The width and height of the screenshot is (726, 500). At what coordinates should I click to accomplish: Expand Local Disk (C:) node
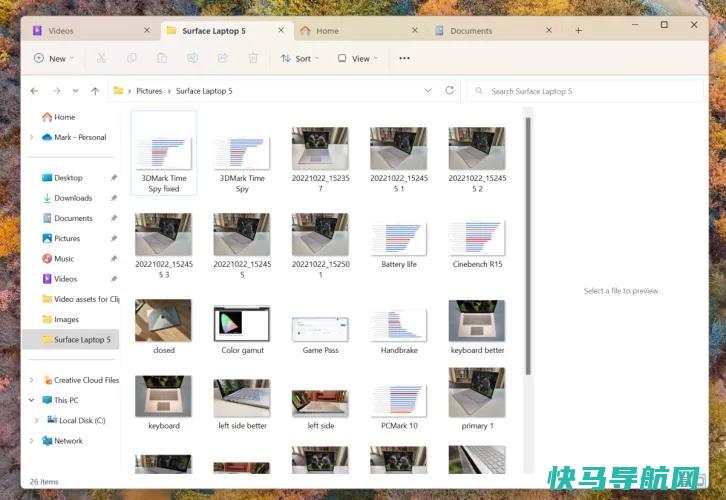click(37, 420)
